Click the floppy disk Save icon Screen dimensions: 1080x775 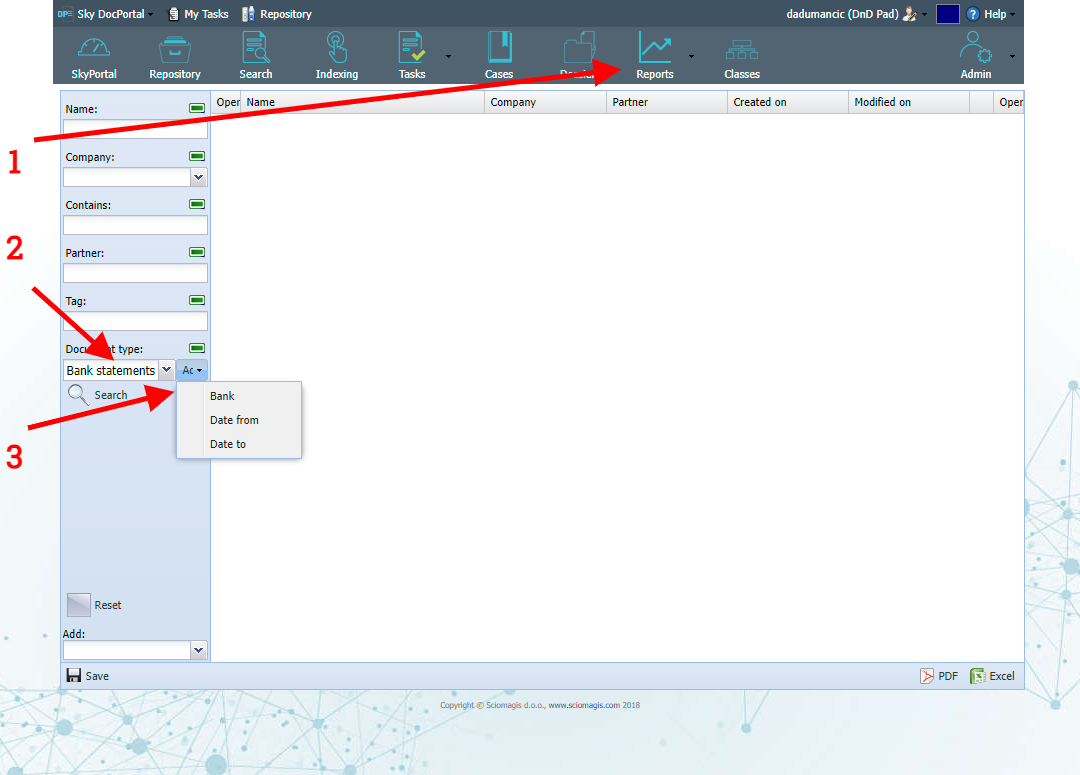pos(74,675)
